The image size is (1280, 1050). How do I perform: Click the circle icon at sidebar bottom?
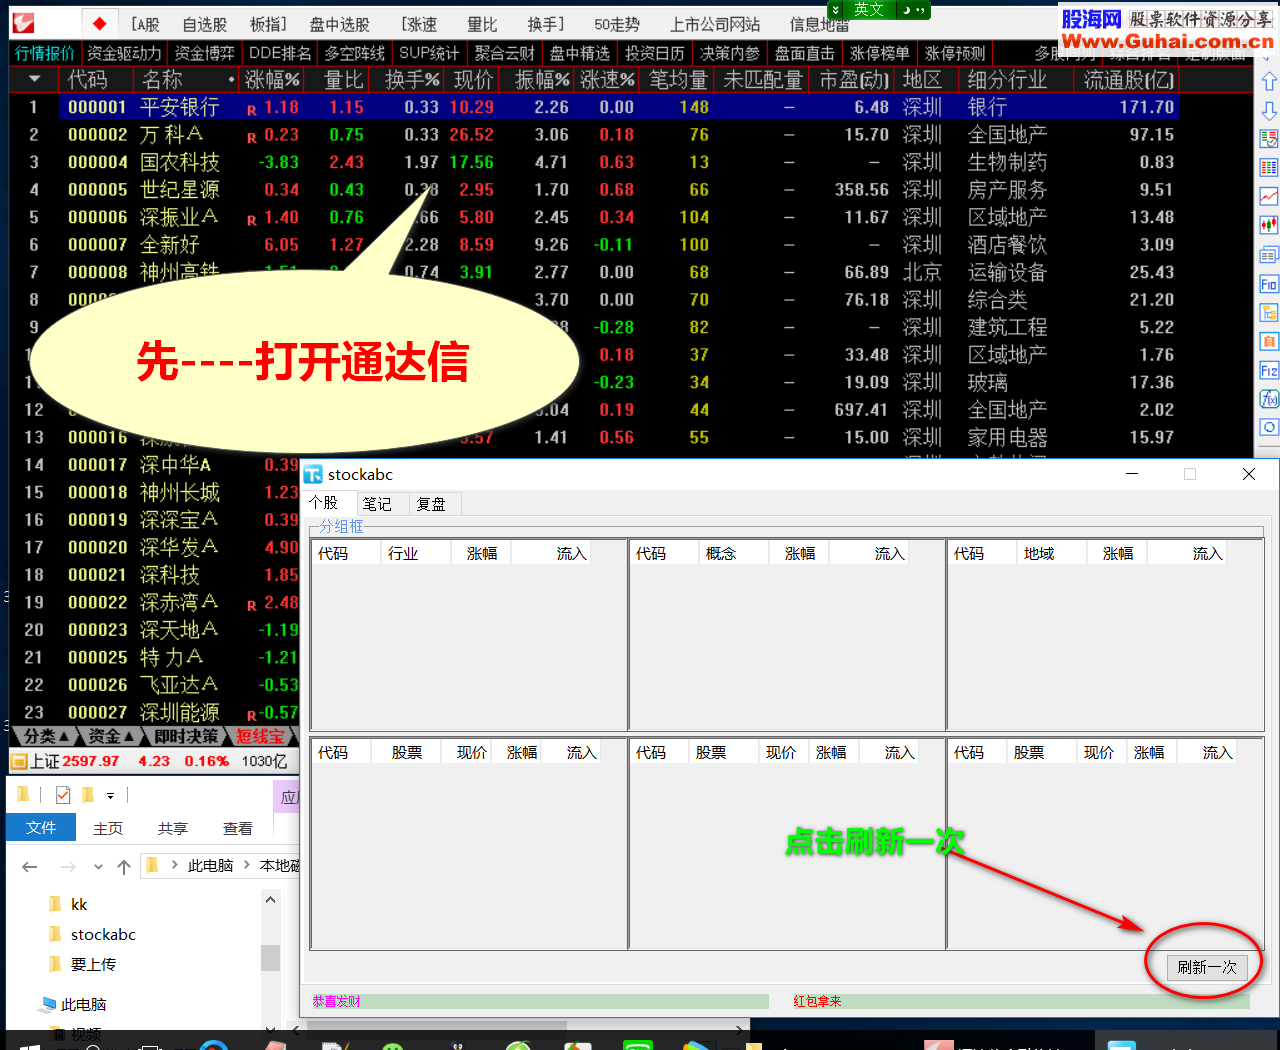[x=1269, y=427]
